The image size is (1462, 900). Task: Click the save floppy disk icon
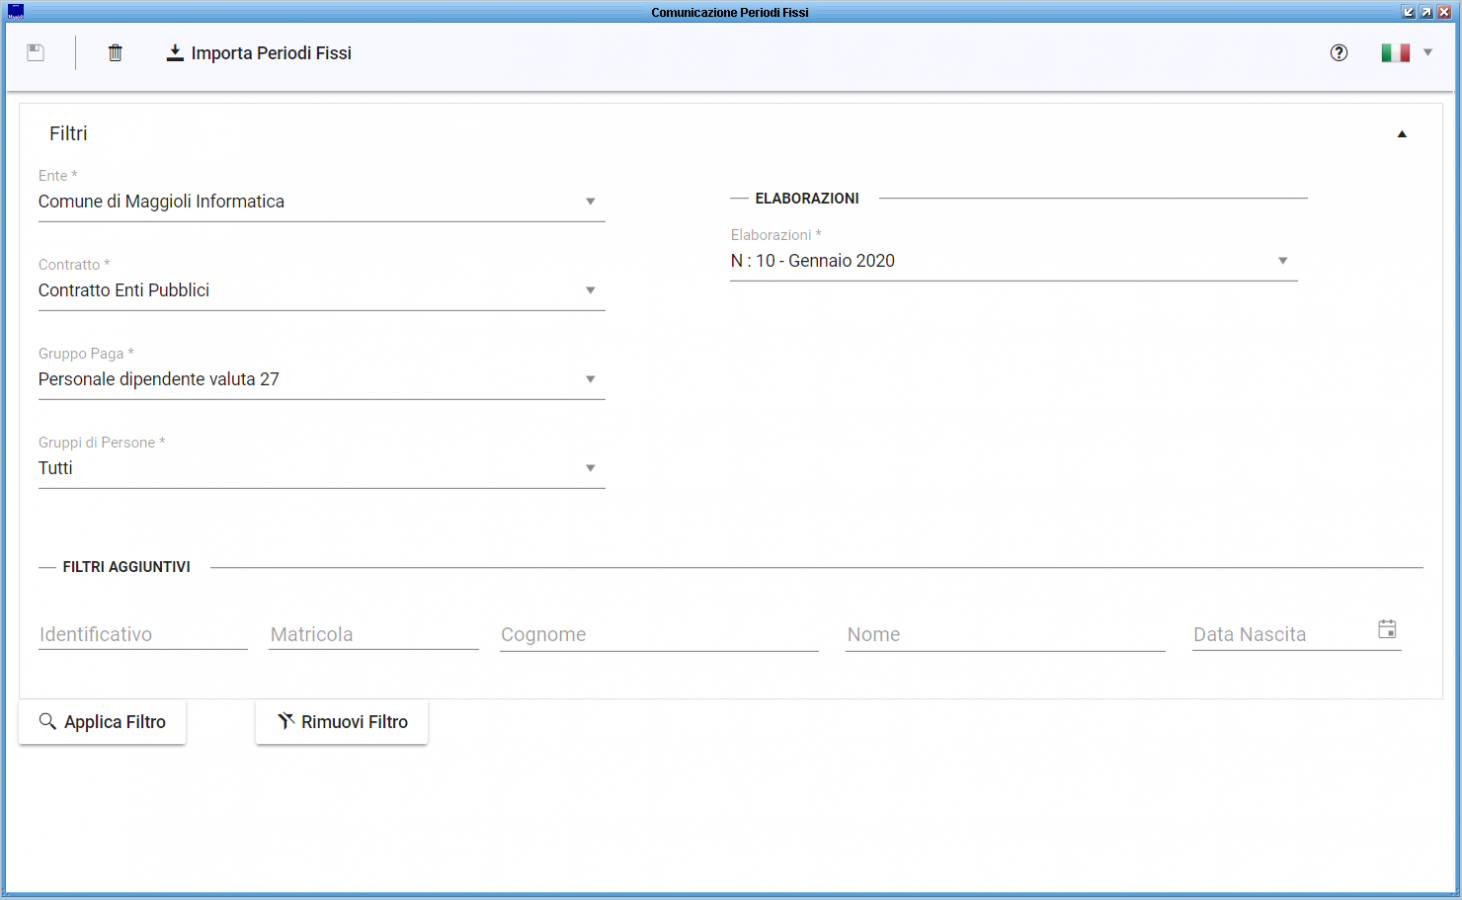click(x=36, y=53)
